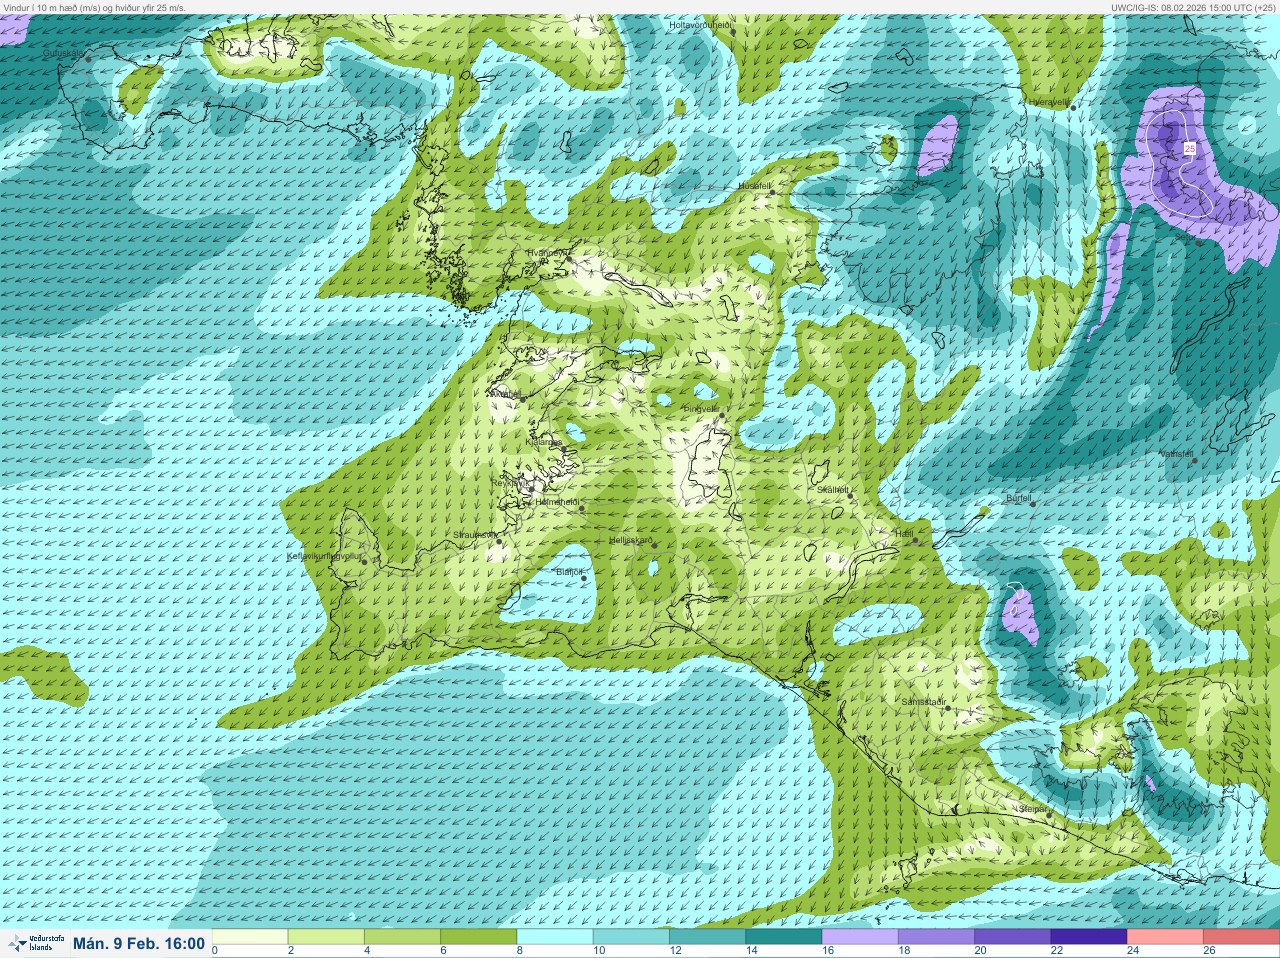Screen dimensions: 1280x958
Task: Click the Steinar station marker dot
Action: click(x=1048, y=815)
